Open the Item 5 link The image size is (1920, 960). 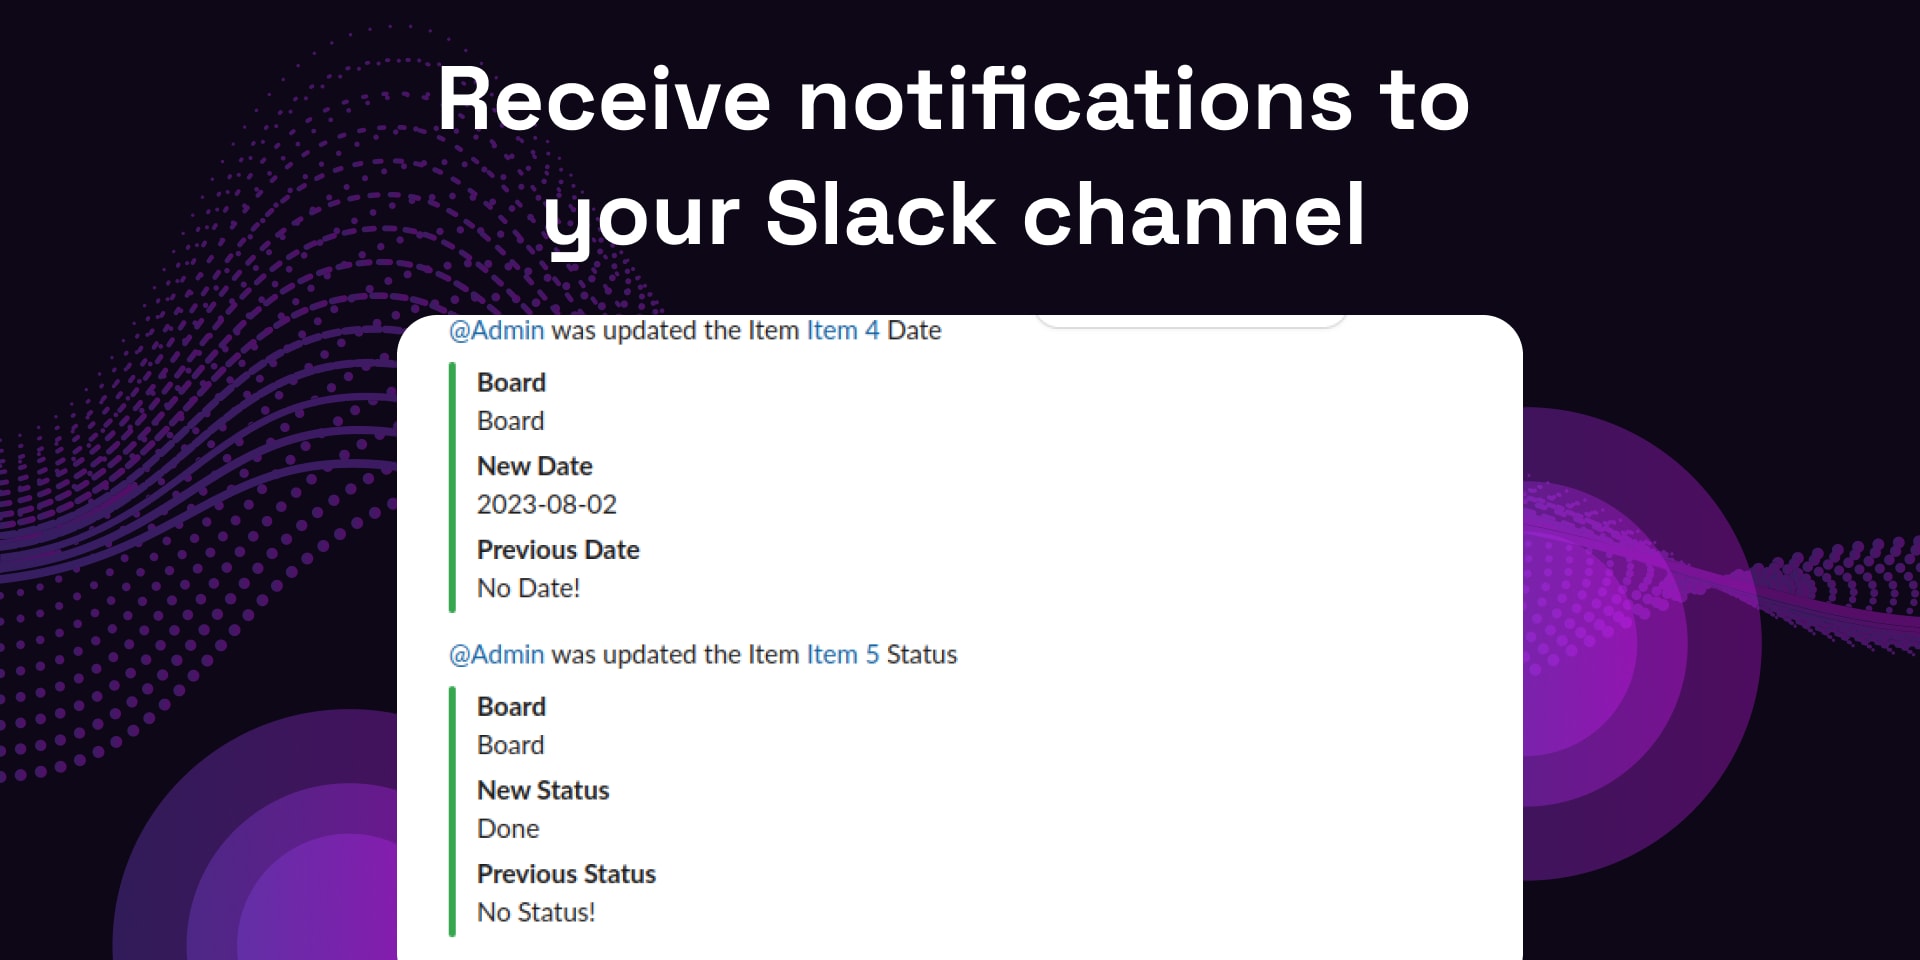[x=843, y=655]
